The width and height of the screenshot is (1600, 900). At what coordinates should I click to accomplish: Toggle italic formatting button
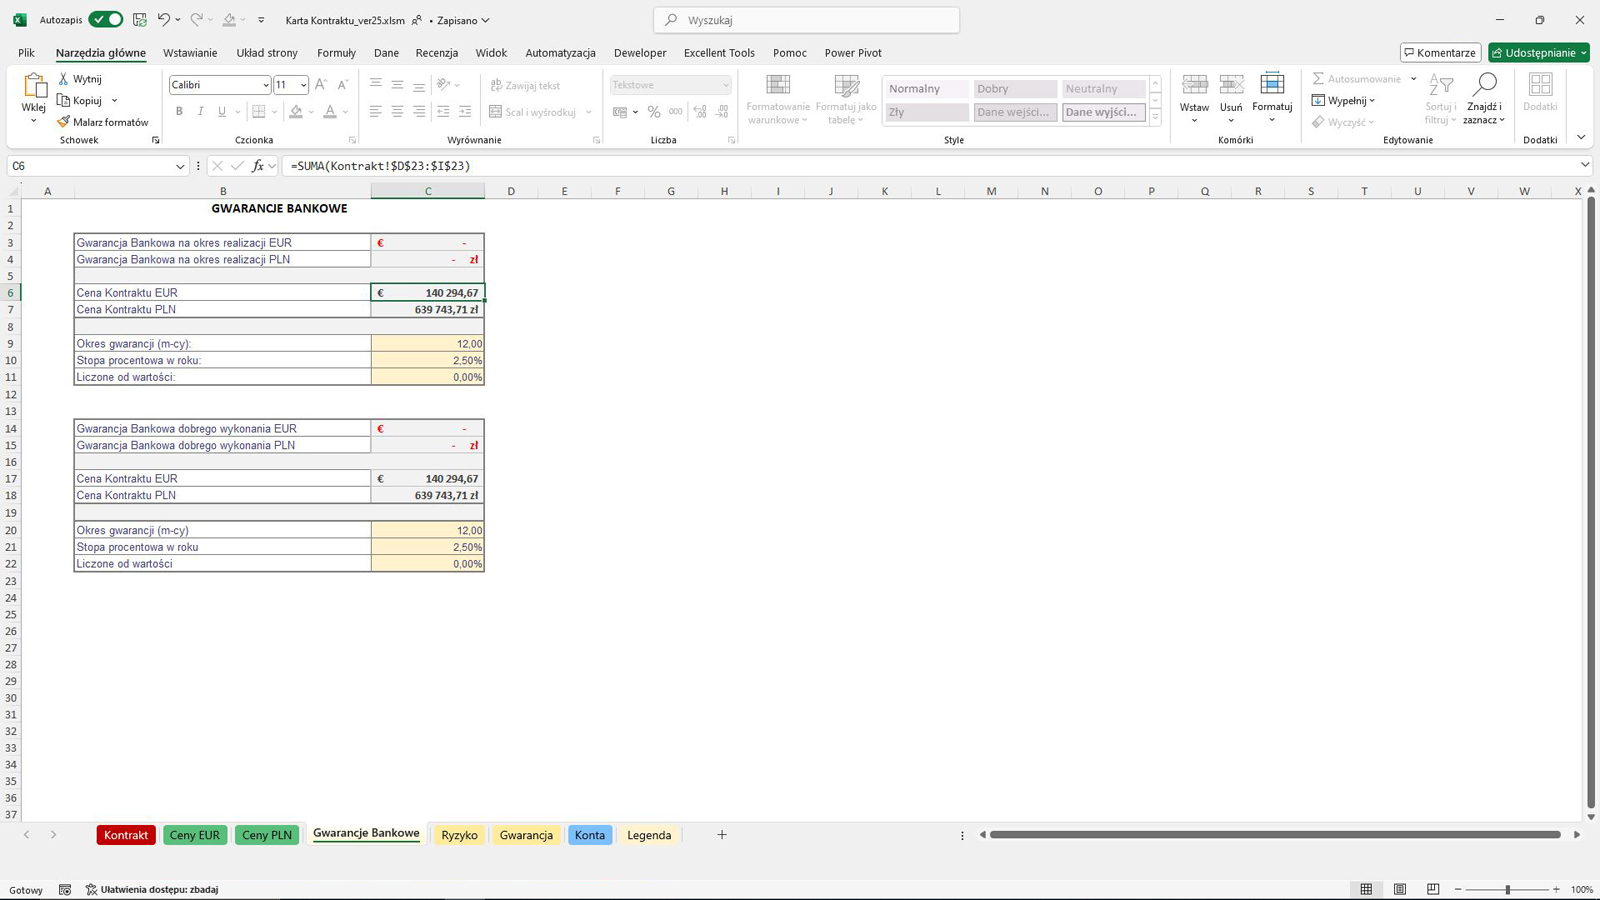pyautogui.click(x=200, y=112)
